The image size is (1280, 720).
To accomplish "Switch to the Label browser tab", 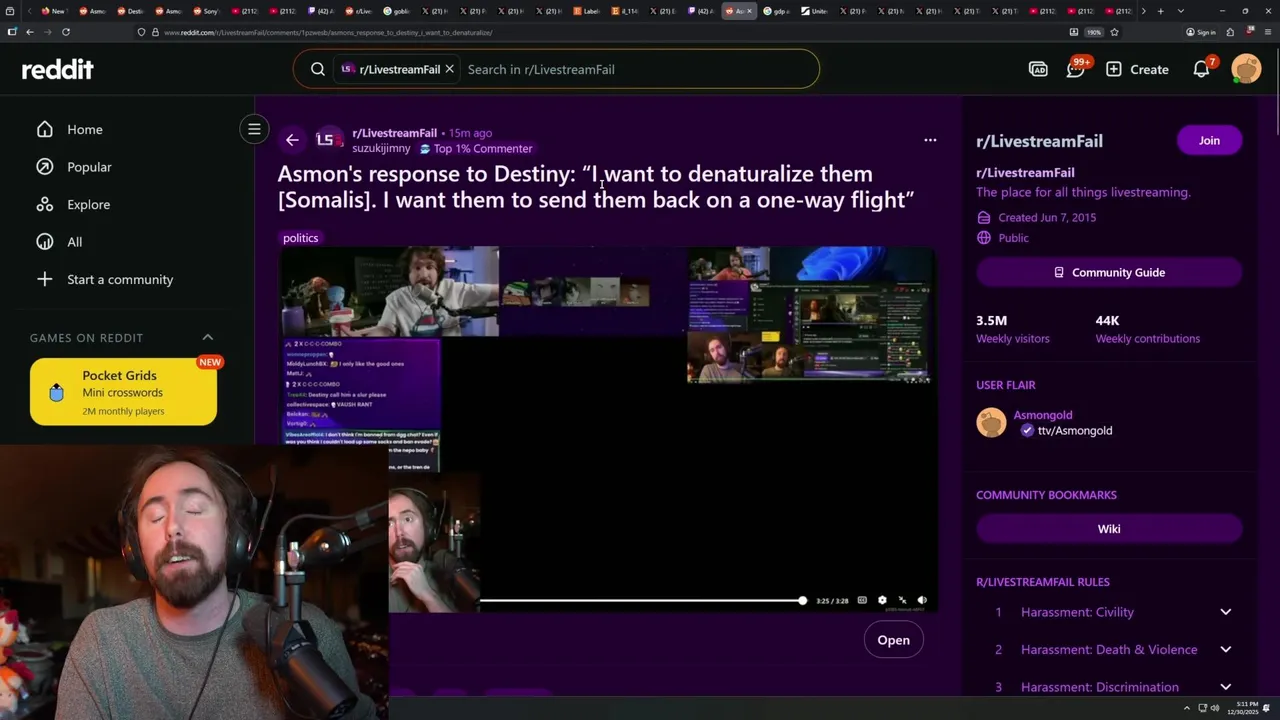I will coord(587,11).
